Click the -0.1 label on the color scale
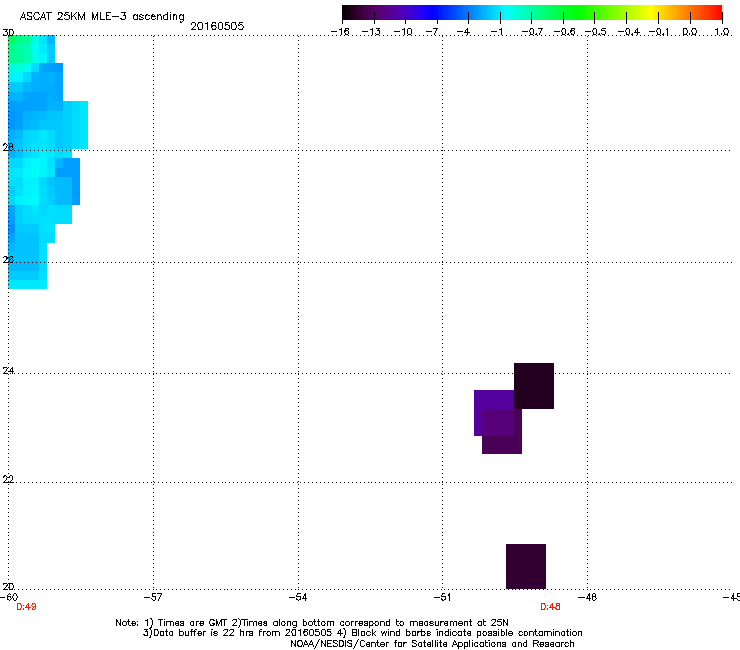The width and height of the screenshot is (740, 650). point(659,32)
